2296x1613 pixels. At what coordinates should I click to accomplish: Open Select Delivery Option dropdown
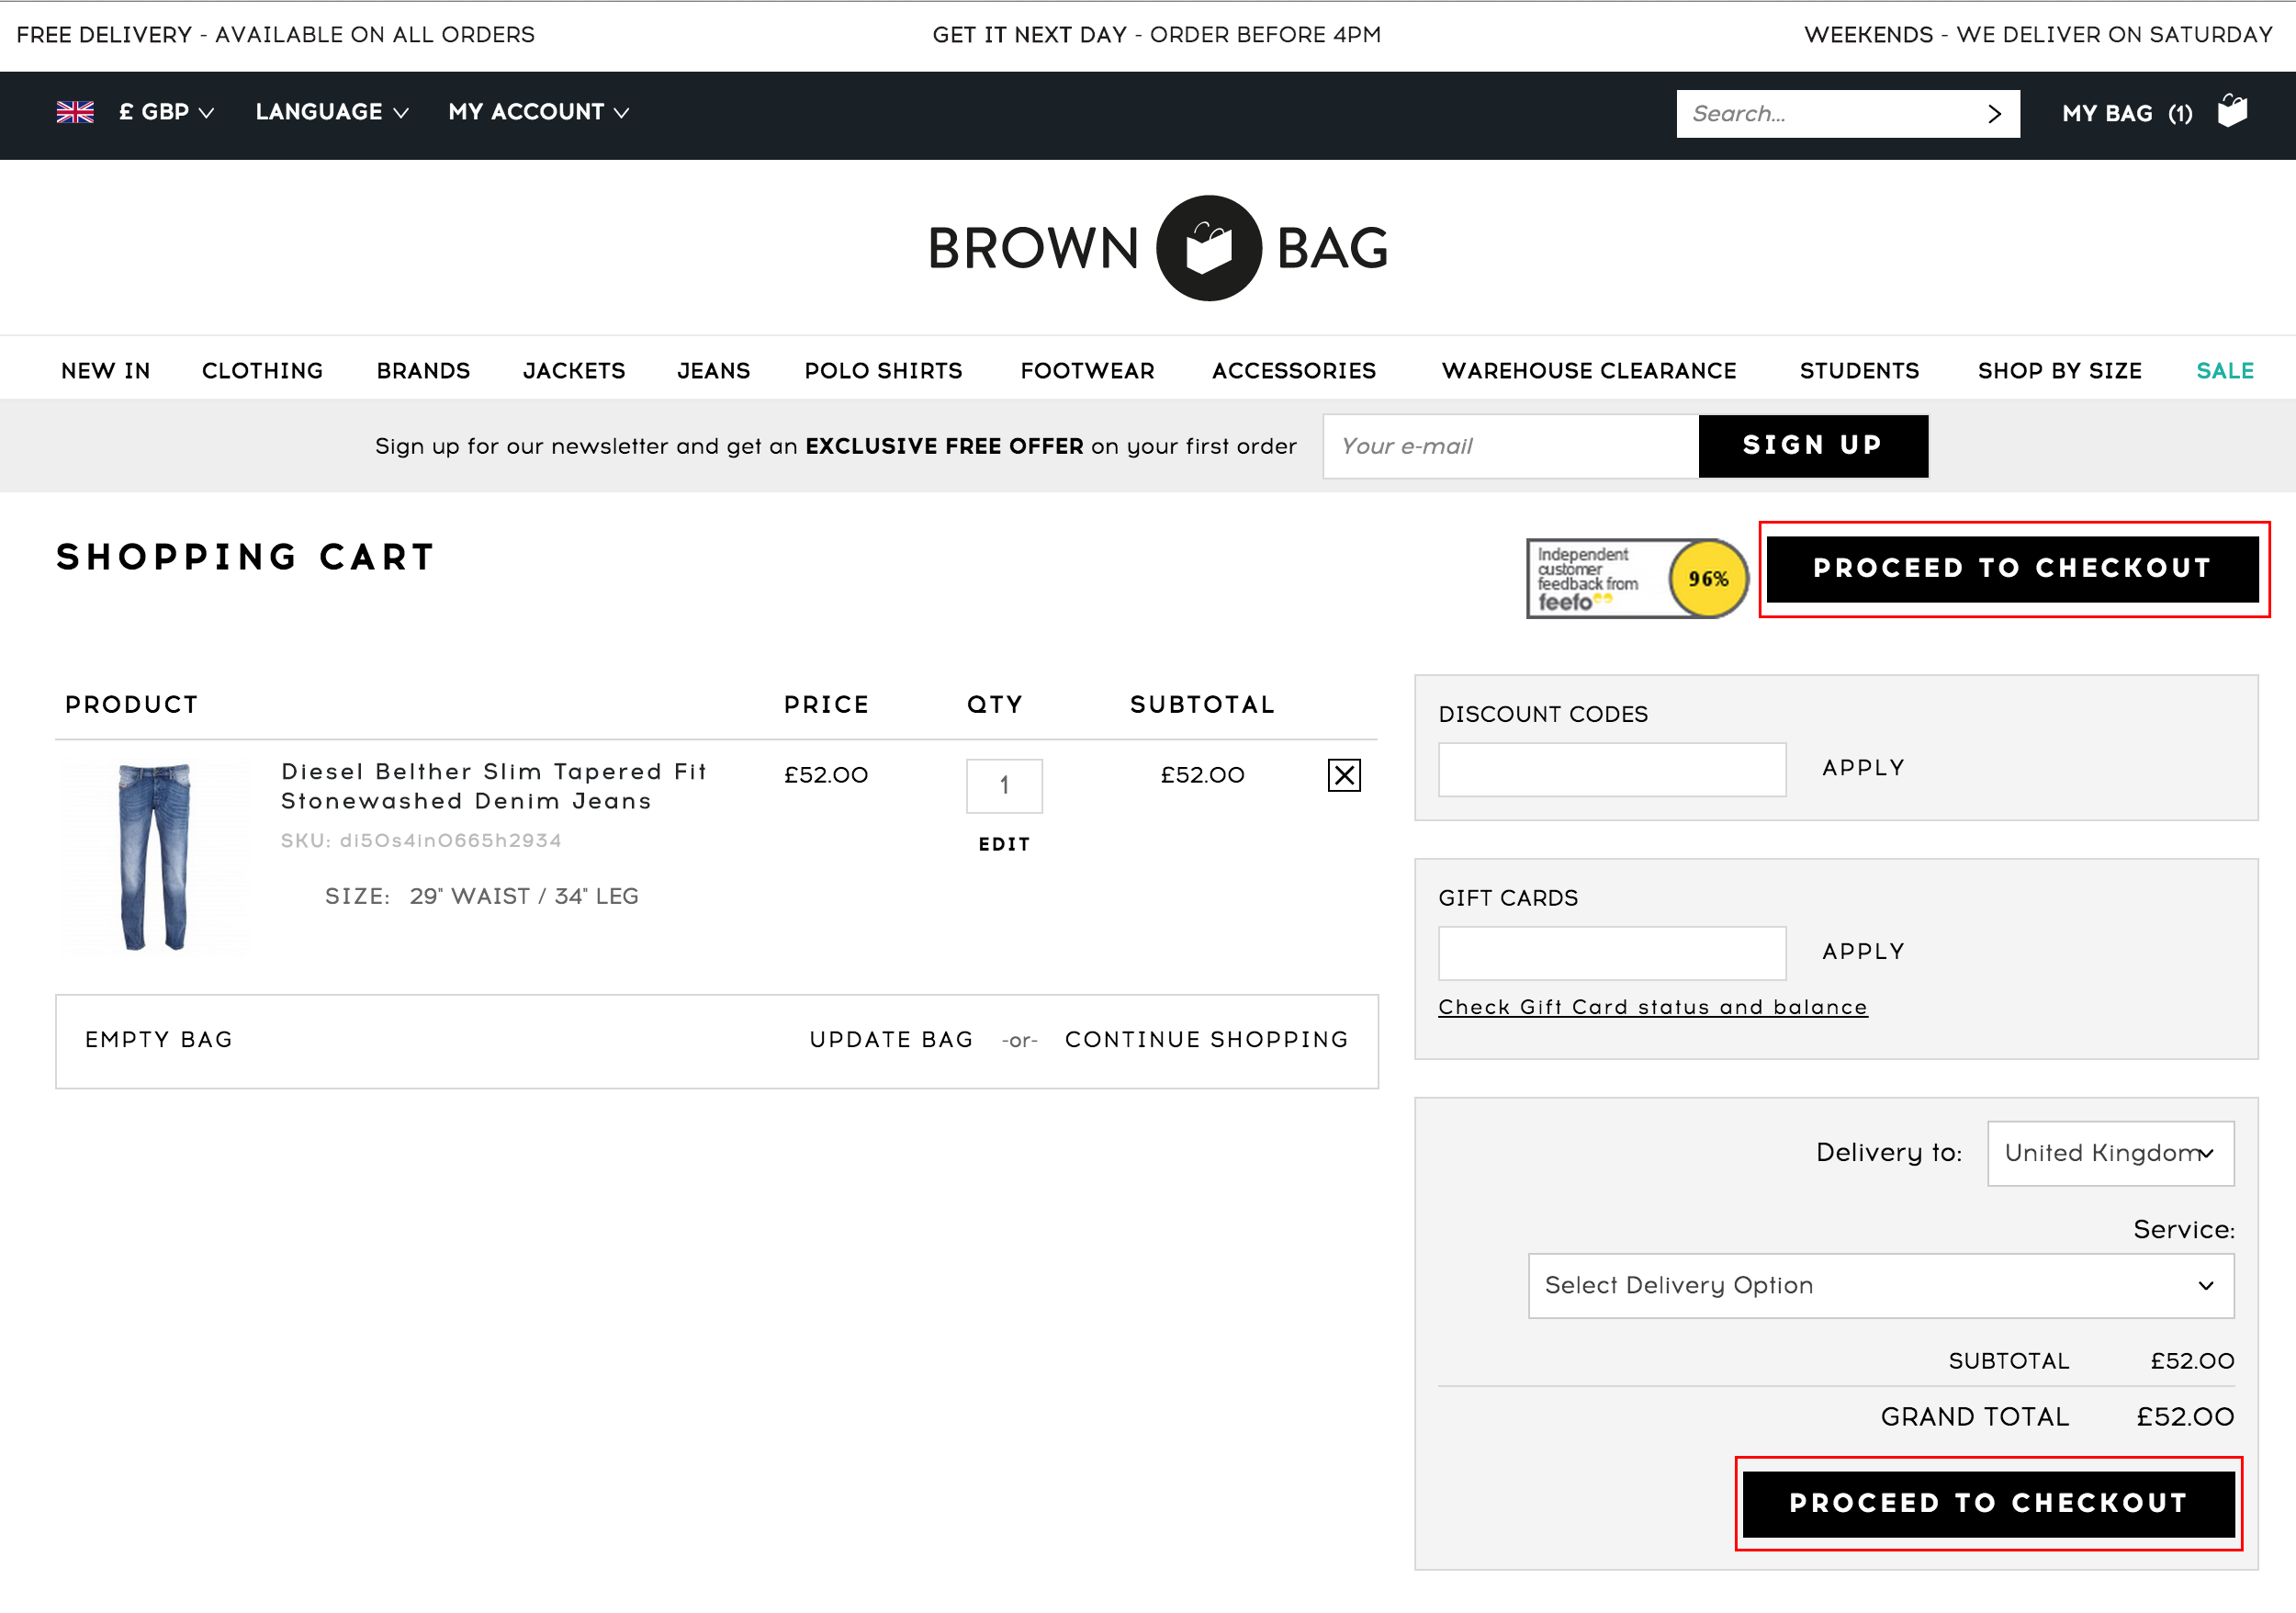pos(1880,1286)
